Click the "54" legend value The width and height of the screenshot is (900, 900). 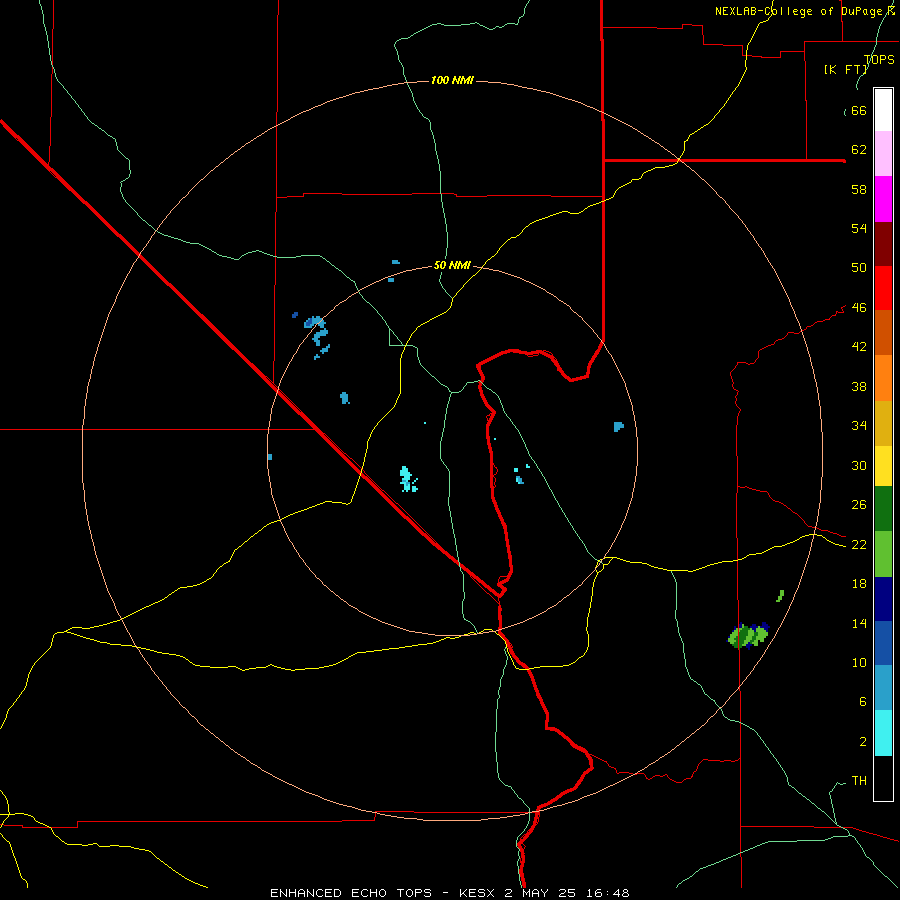pyautogui.click(x=859, y=228)
